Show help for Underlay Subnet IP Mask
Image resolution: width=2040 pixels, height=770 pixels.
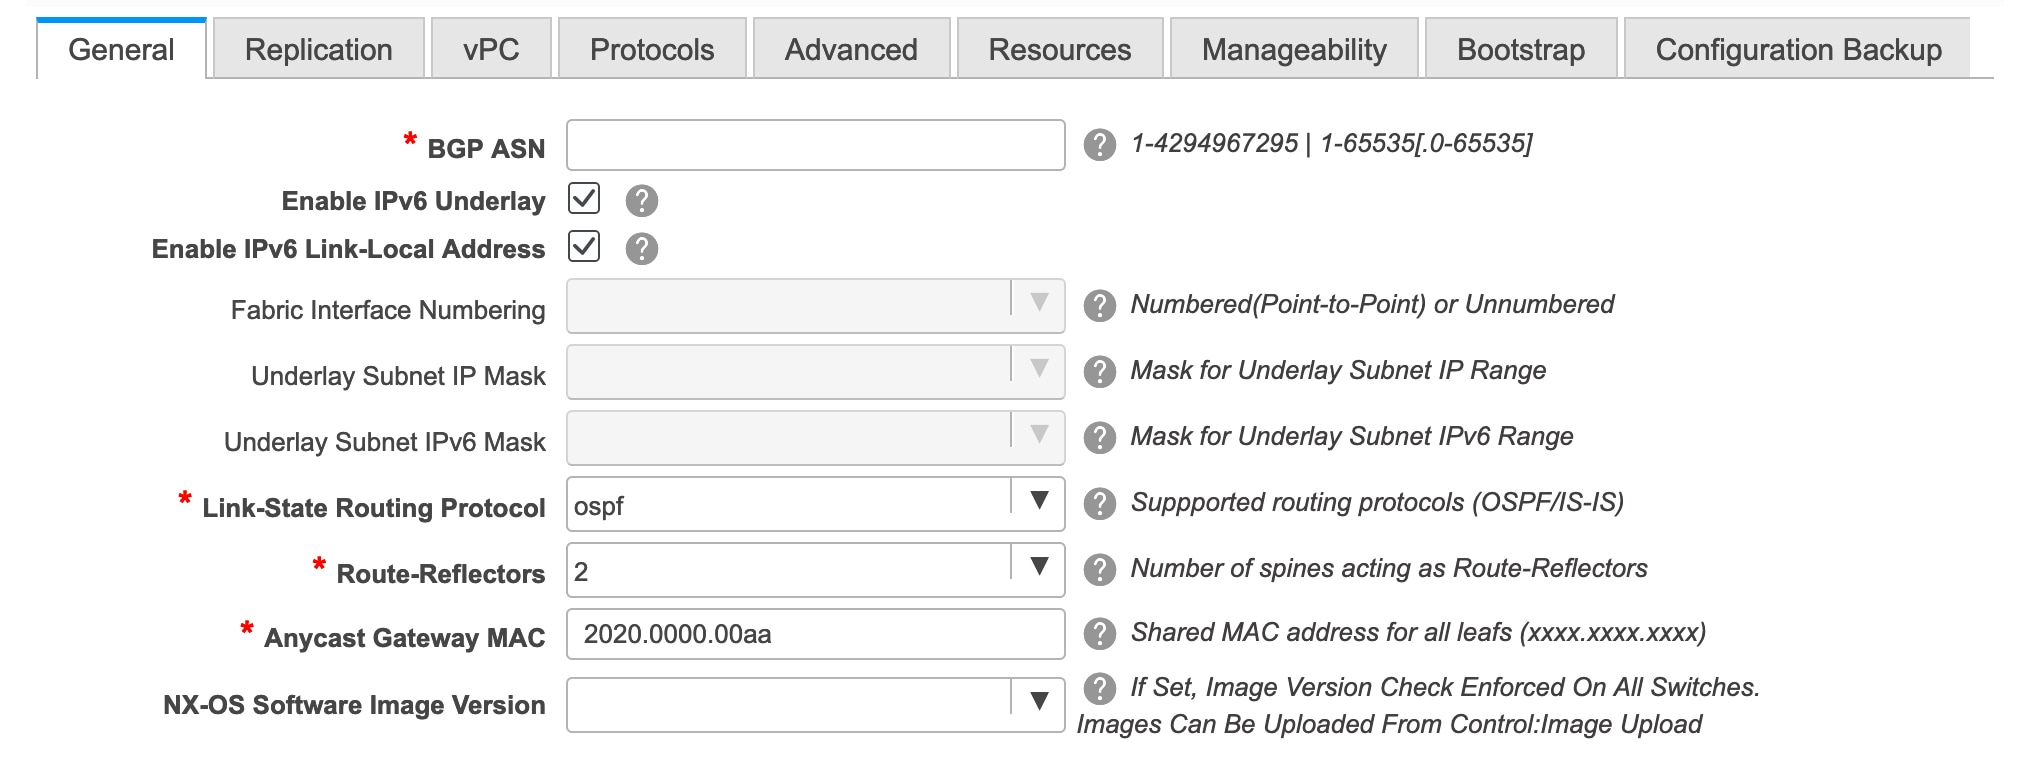click(1099, 372)
